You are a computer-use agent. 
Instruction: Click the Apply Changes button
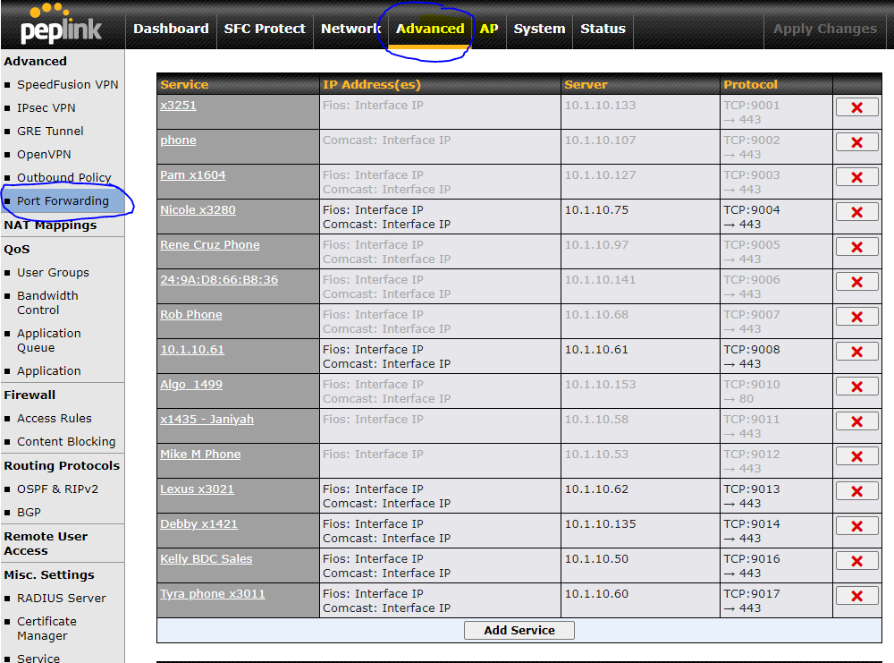(825, 29)
